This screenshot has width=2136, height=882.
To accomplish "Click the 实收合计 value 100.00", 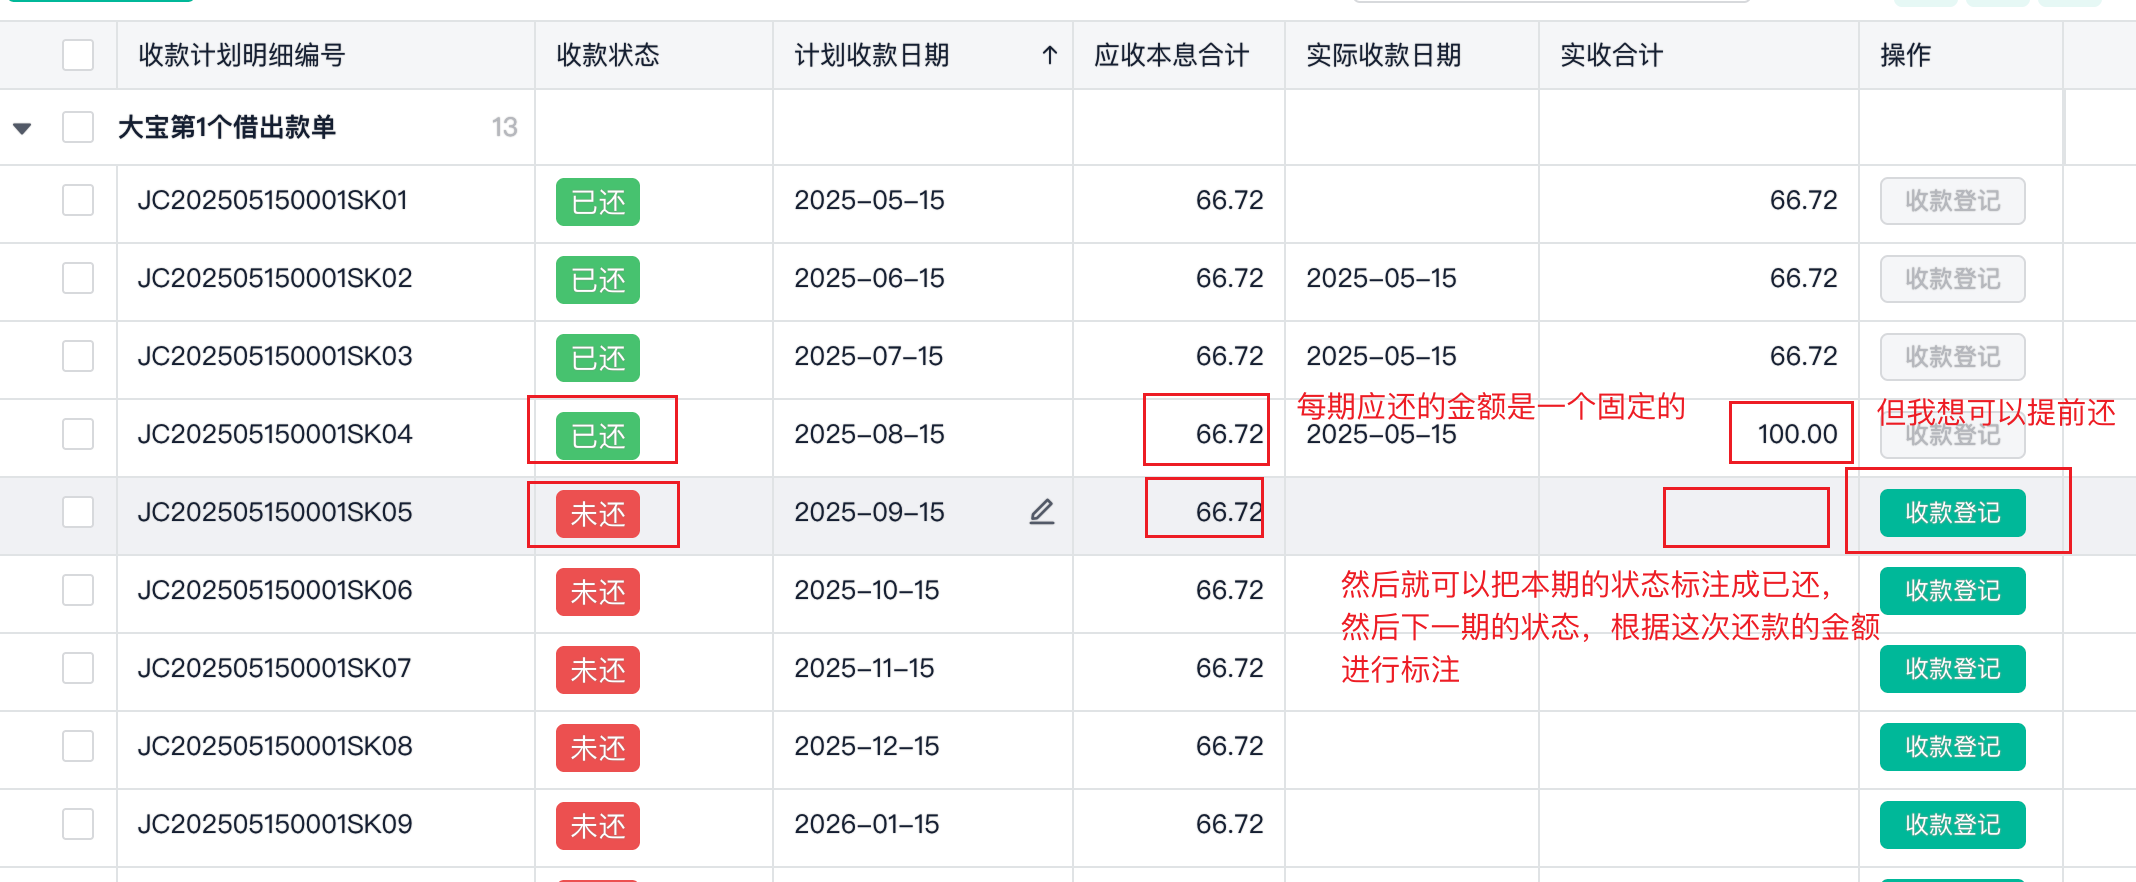I will pyautogui.click(x=1797, y=434).
